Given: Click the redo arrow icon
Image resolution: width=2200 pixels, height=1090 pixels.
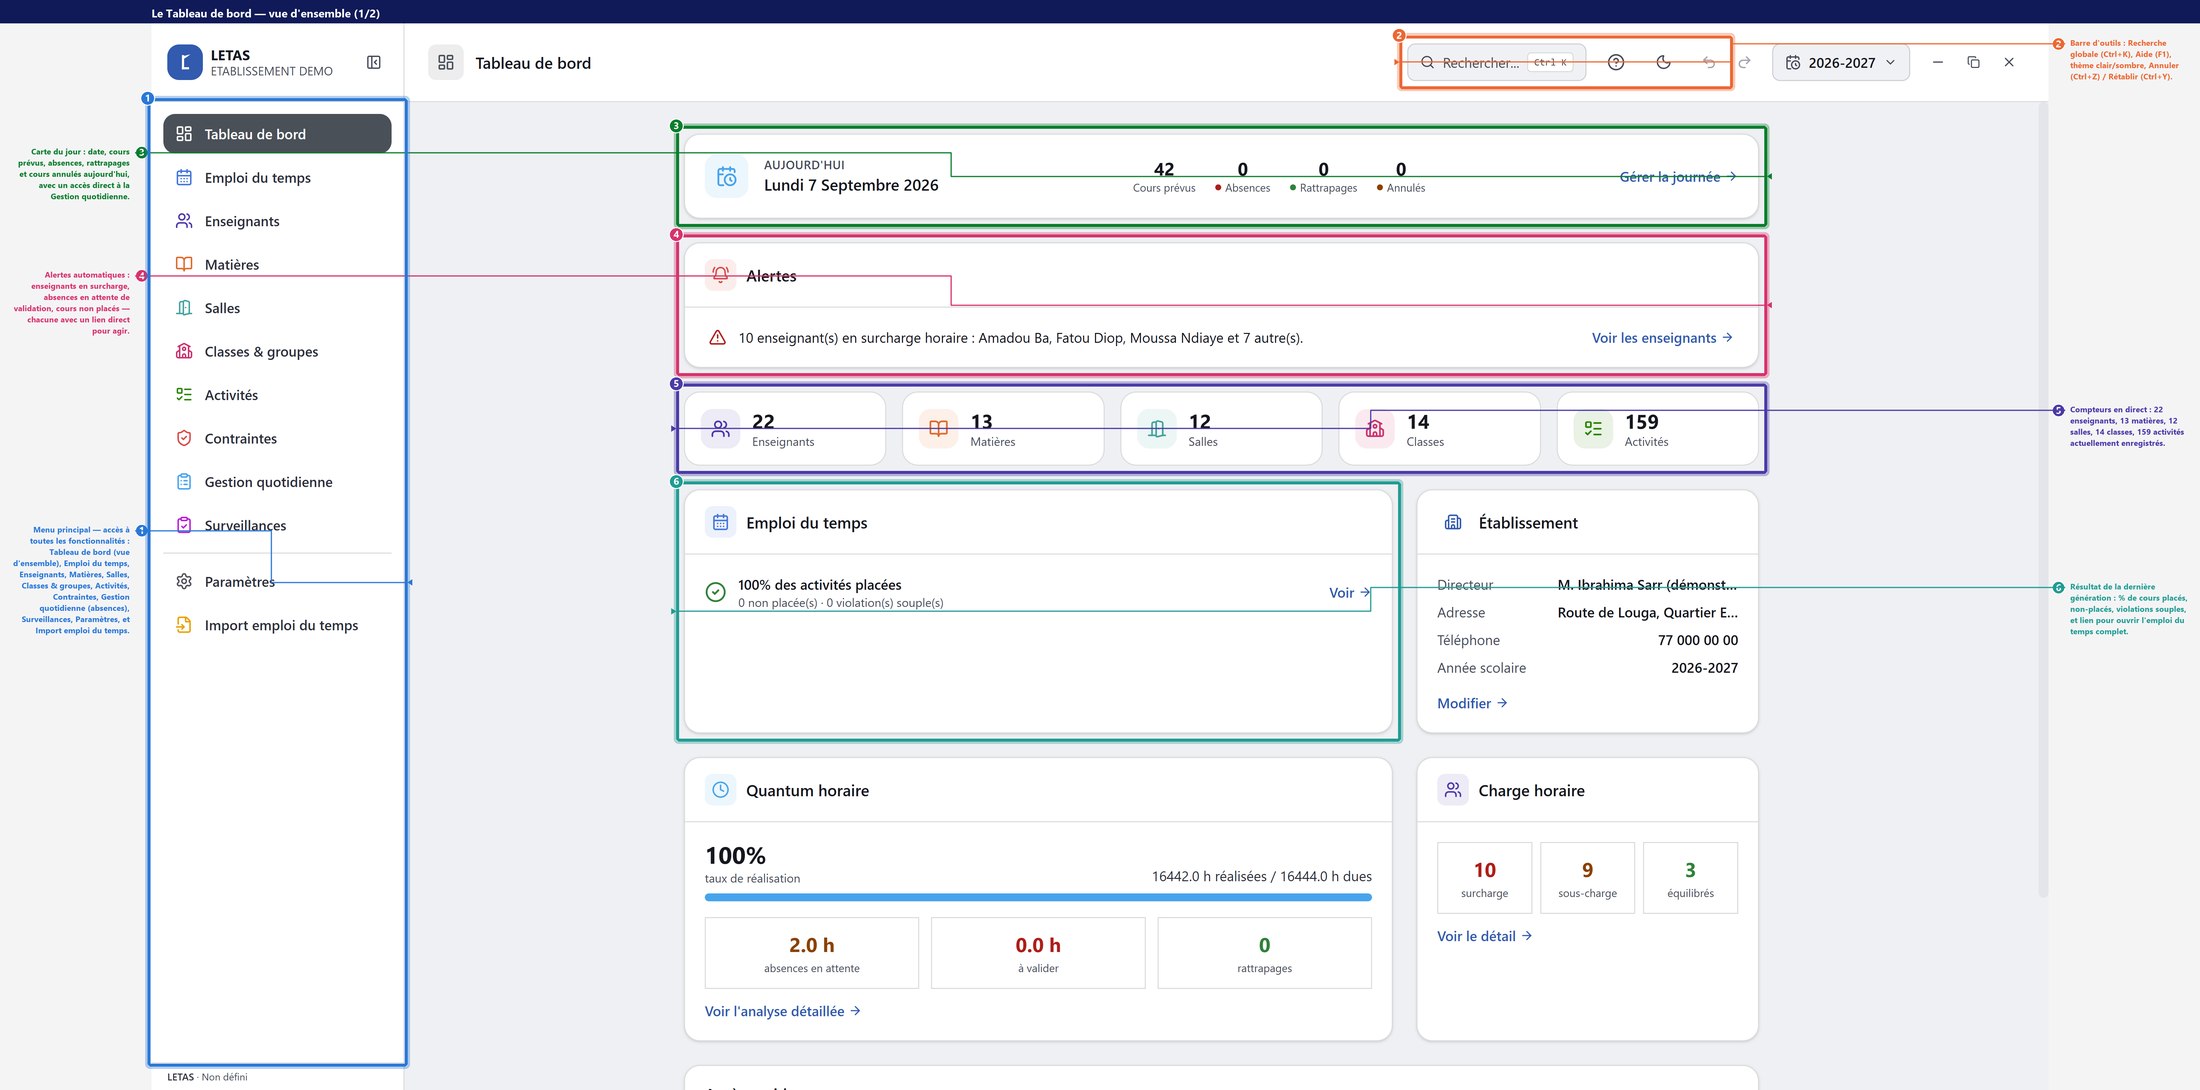Looking at the screenshot, I should 1744,62.
